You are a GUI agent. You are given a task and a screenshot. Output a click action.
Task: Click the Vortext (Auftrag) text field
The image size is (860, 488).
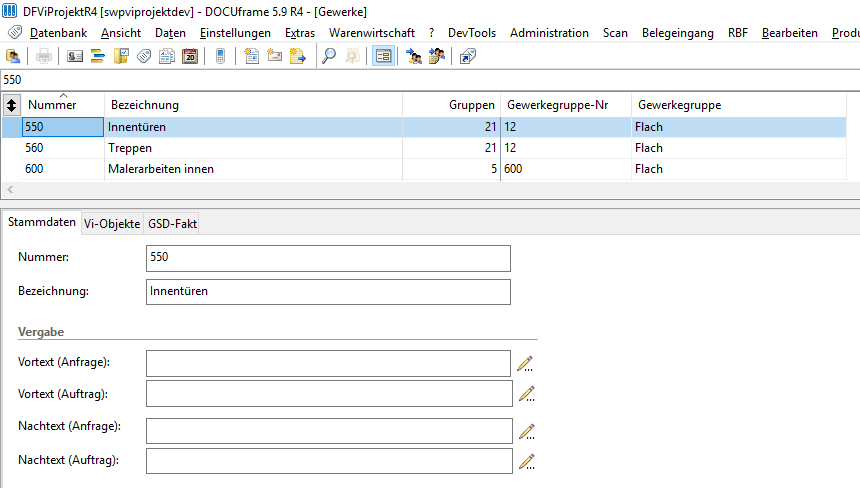coord(329,394)
